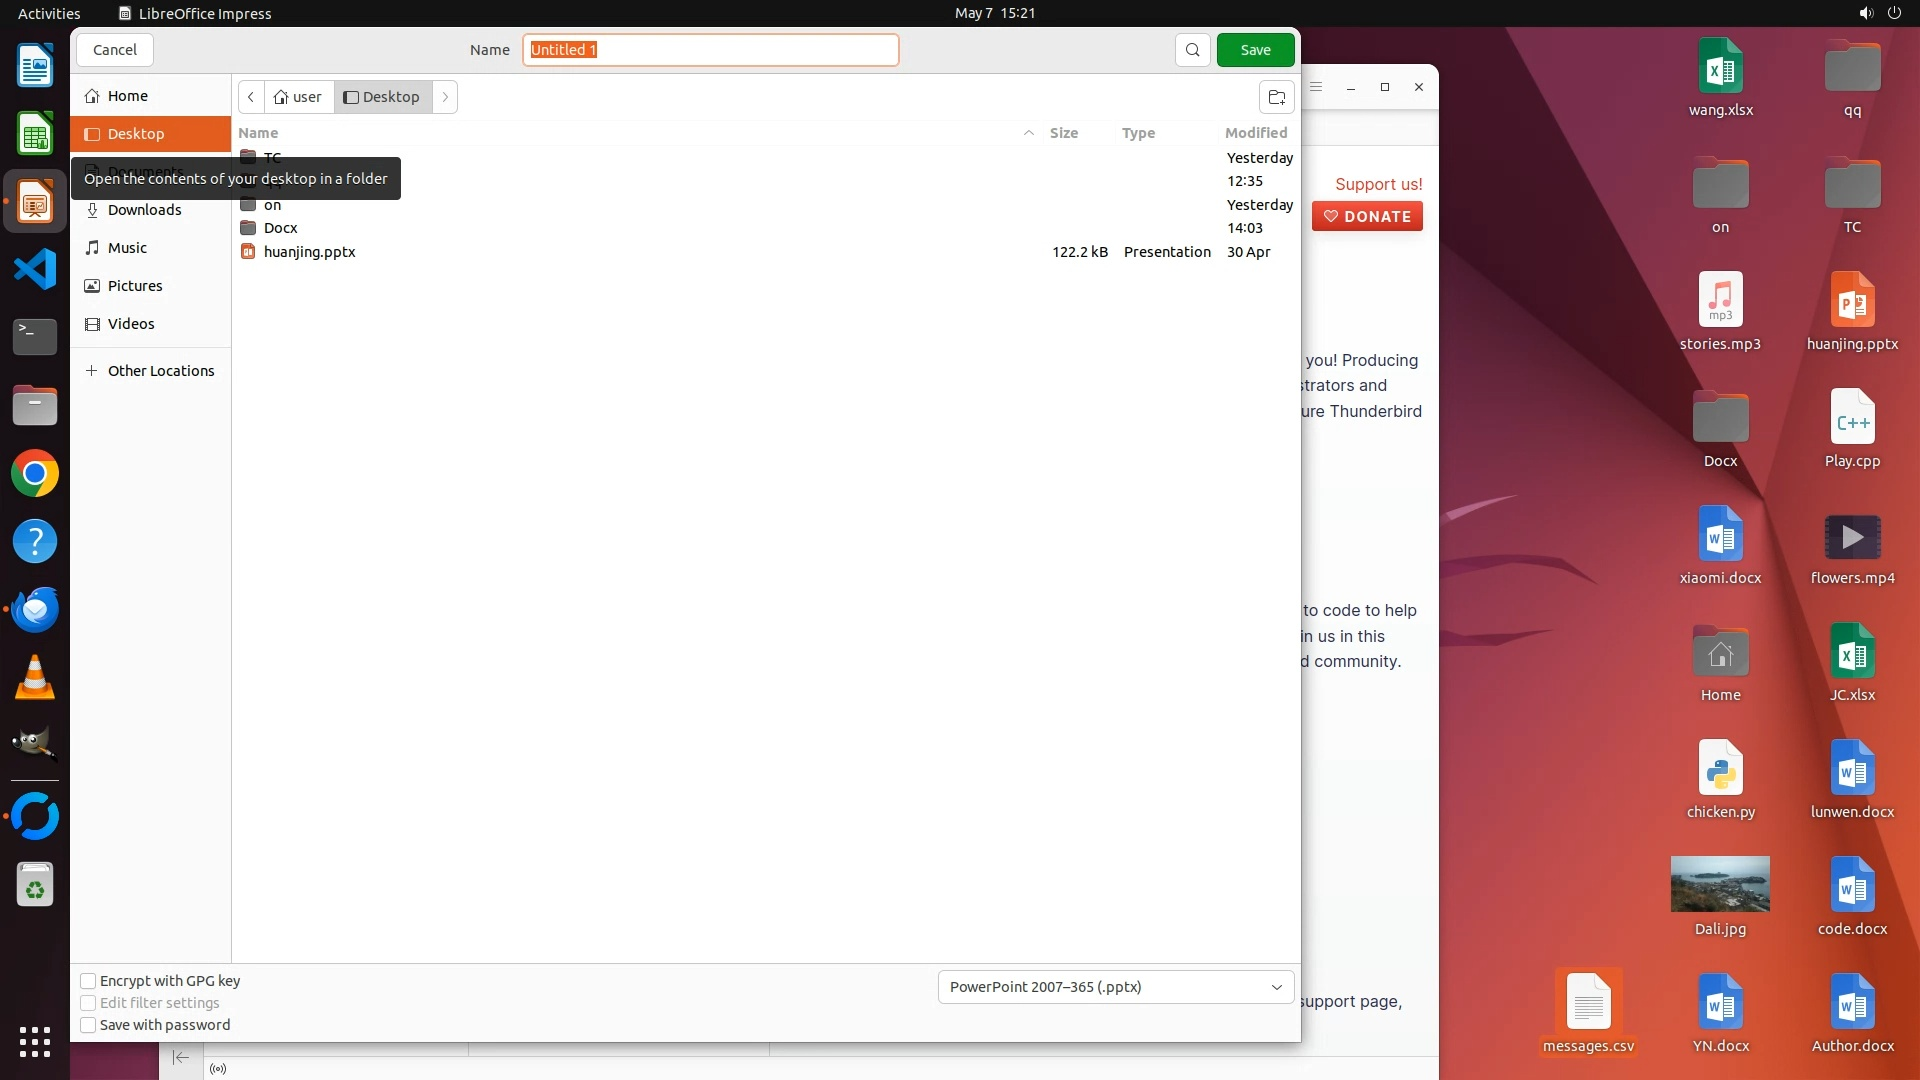
Task: Enable Encrypt with GPG key
Action: click(89, 981)
